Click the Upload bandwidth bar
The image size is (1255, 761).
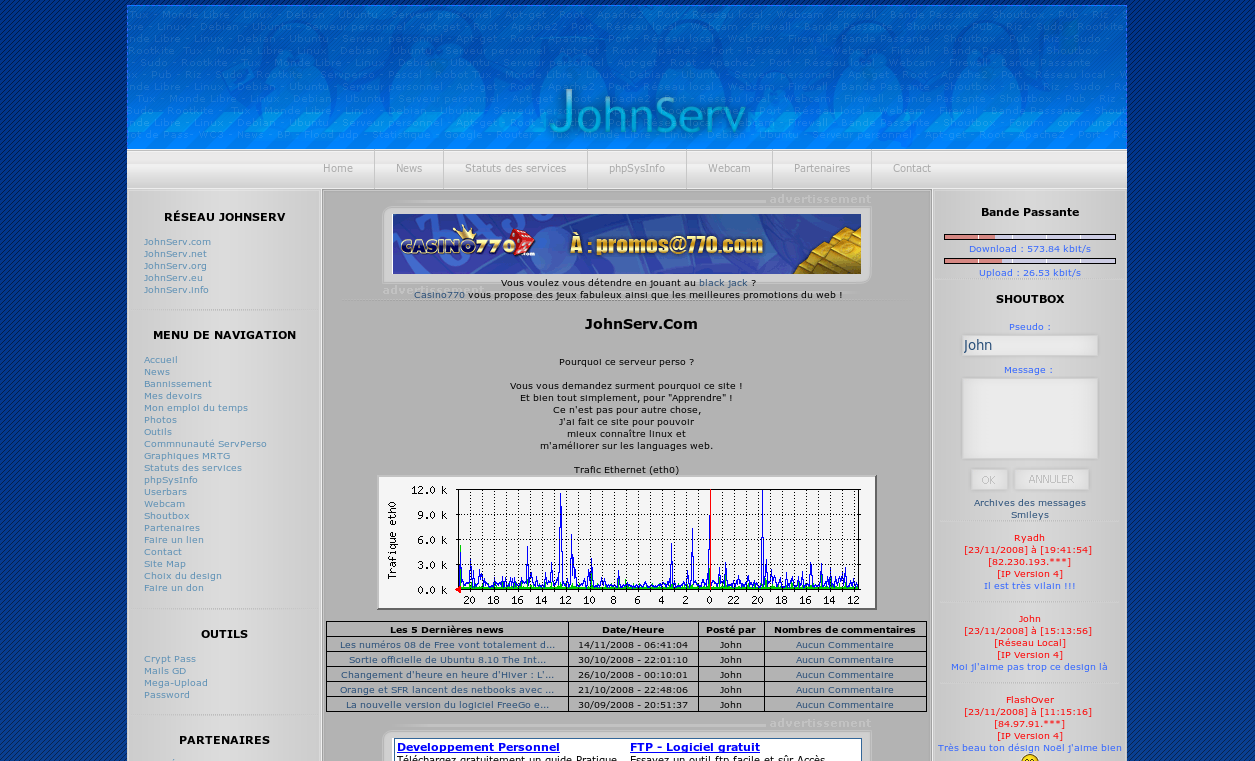pyautogui.click(x=1030, y=261)
